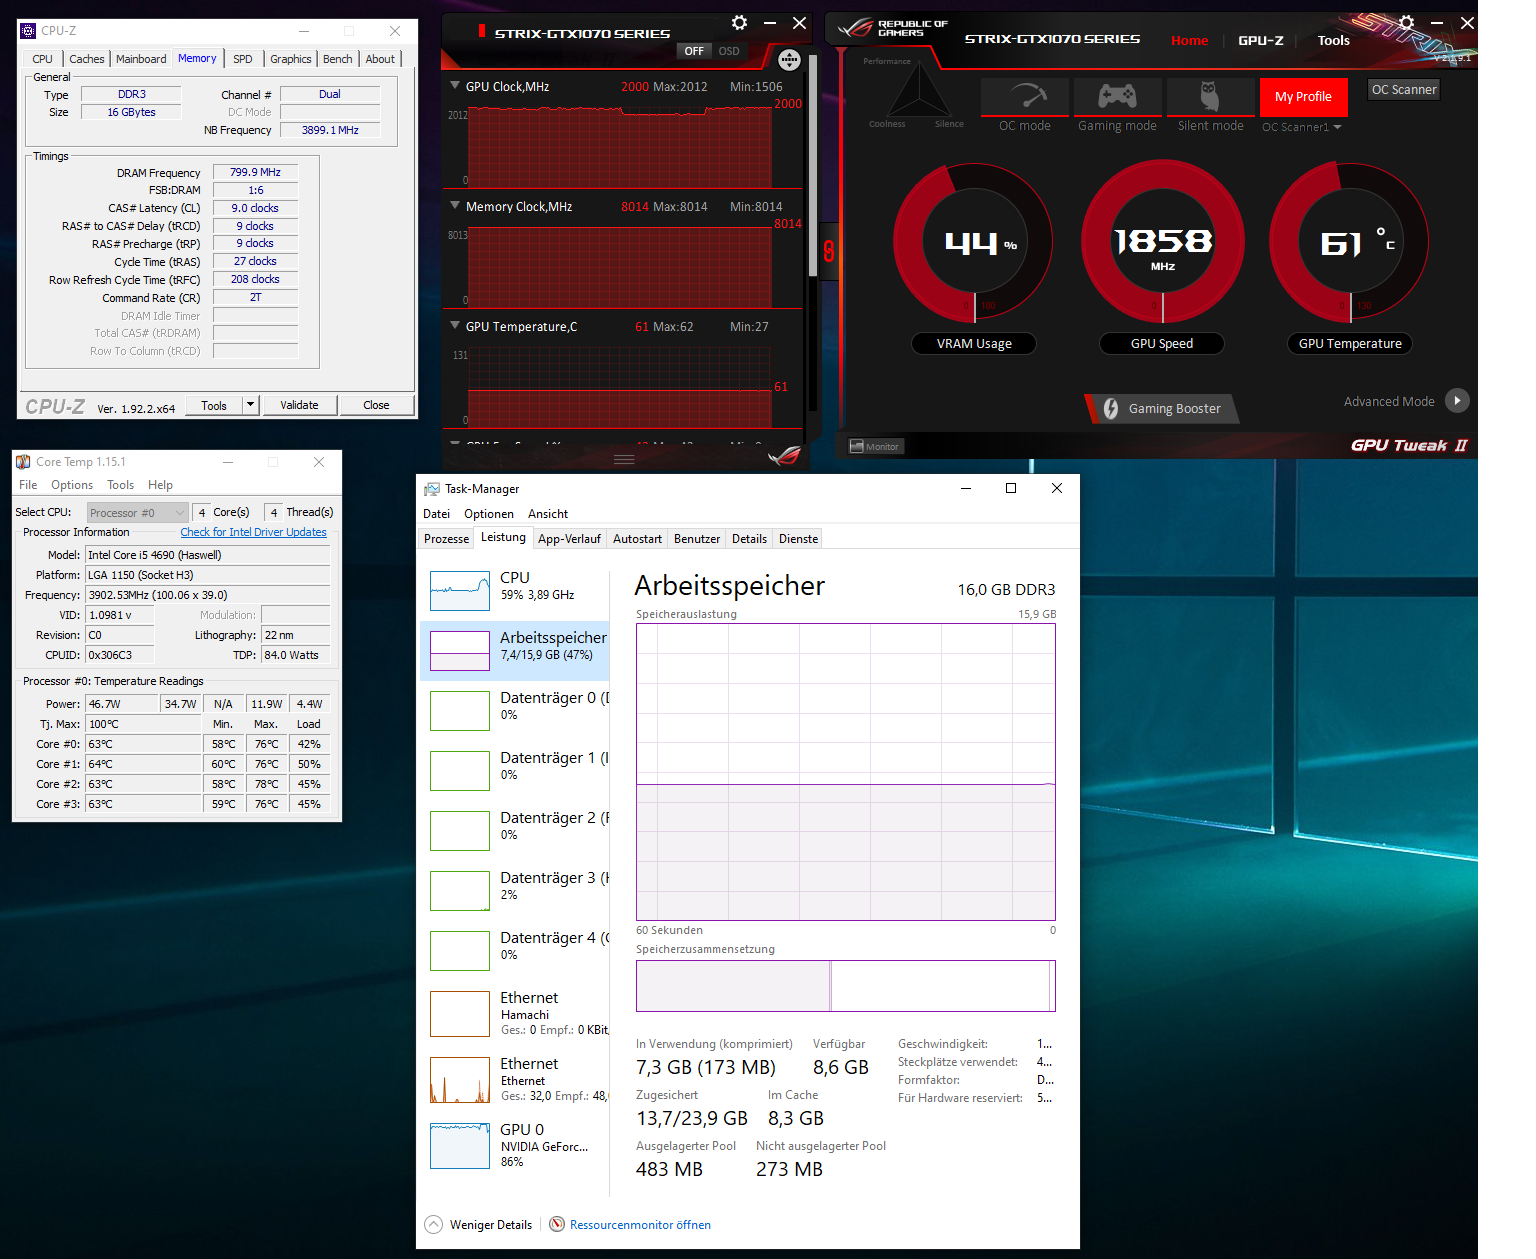The height and width of the screenshot is (1259, 1536).
Task: Click the Performance triangle chart
Action: (x=917, y=93)
